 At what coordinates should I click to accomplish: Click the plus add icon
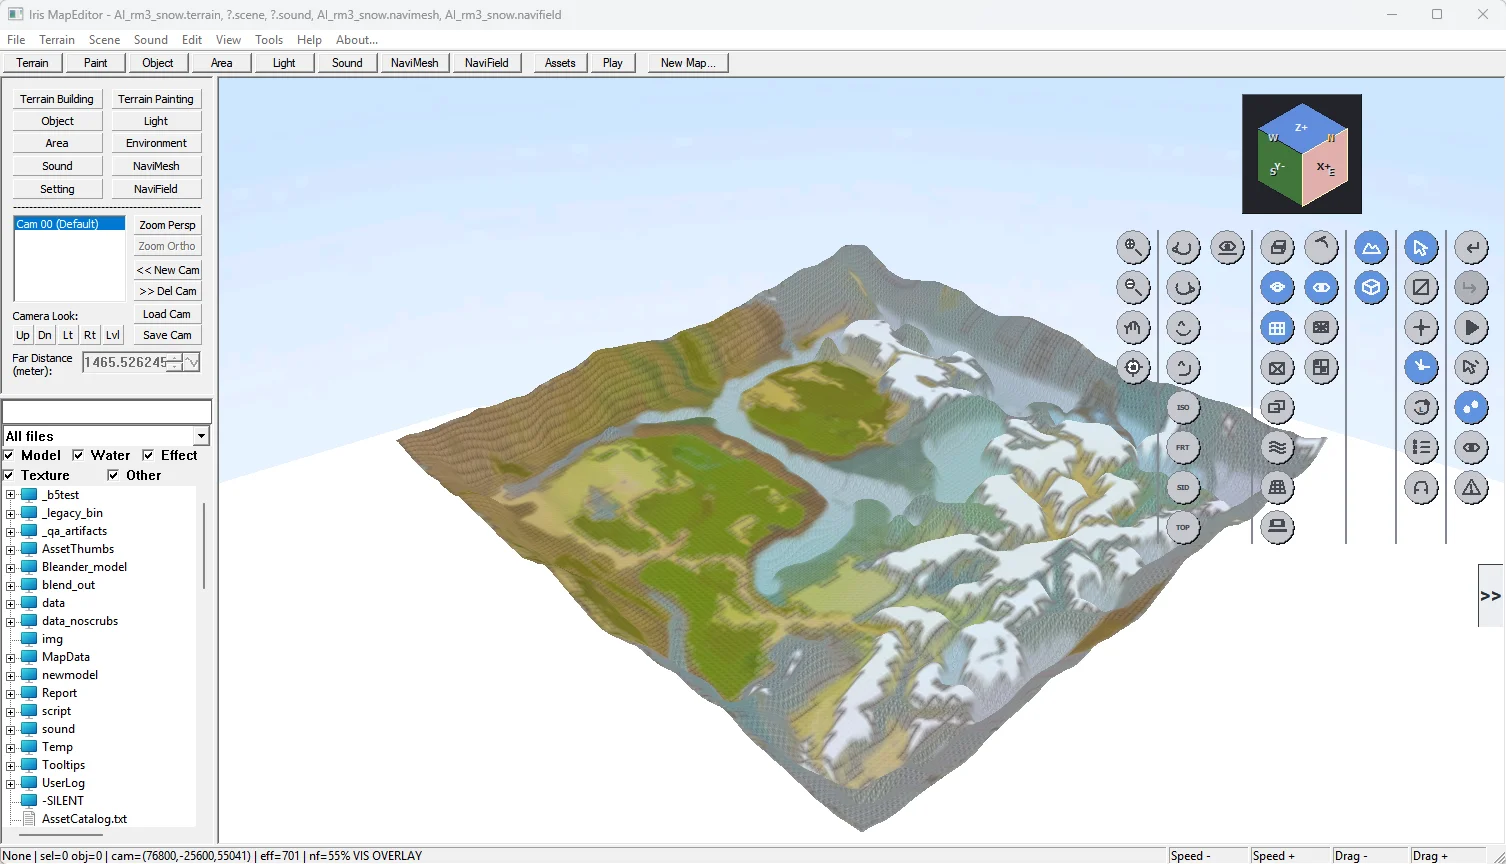tap(1421, 328)
